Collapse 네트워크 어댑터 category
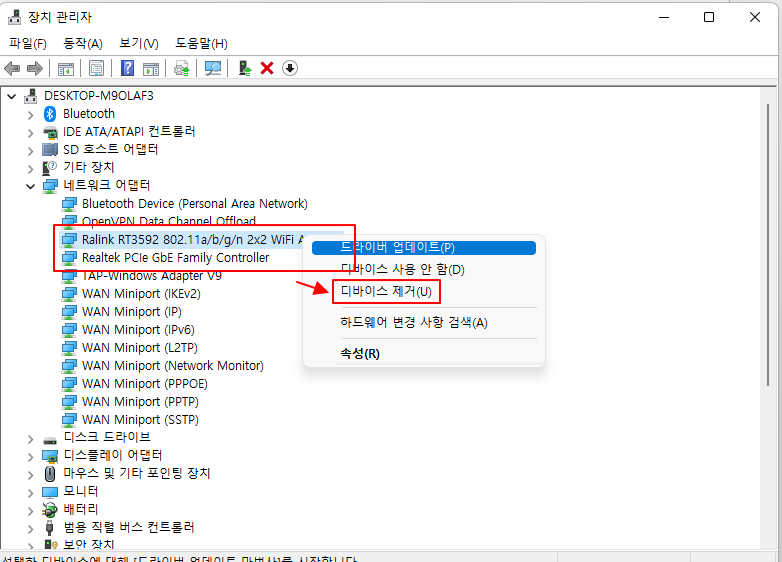This screenshot has height=562, width=782. point(30,187)
